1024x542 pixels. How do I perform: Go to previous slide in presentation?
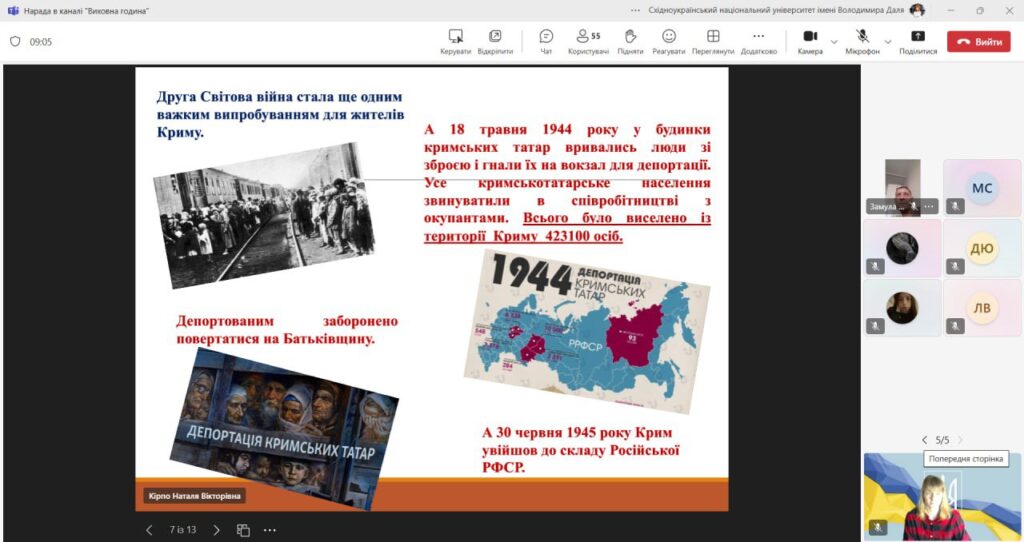click(x=150, y=530)
